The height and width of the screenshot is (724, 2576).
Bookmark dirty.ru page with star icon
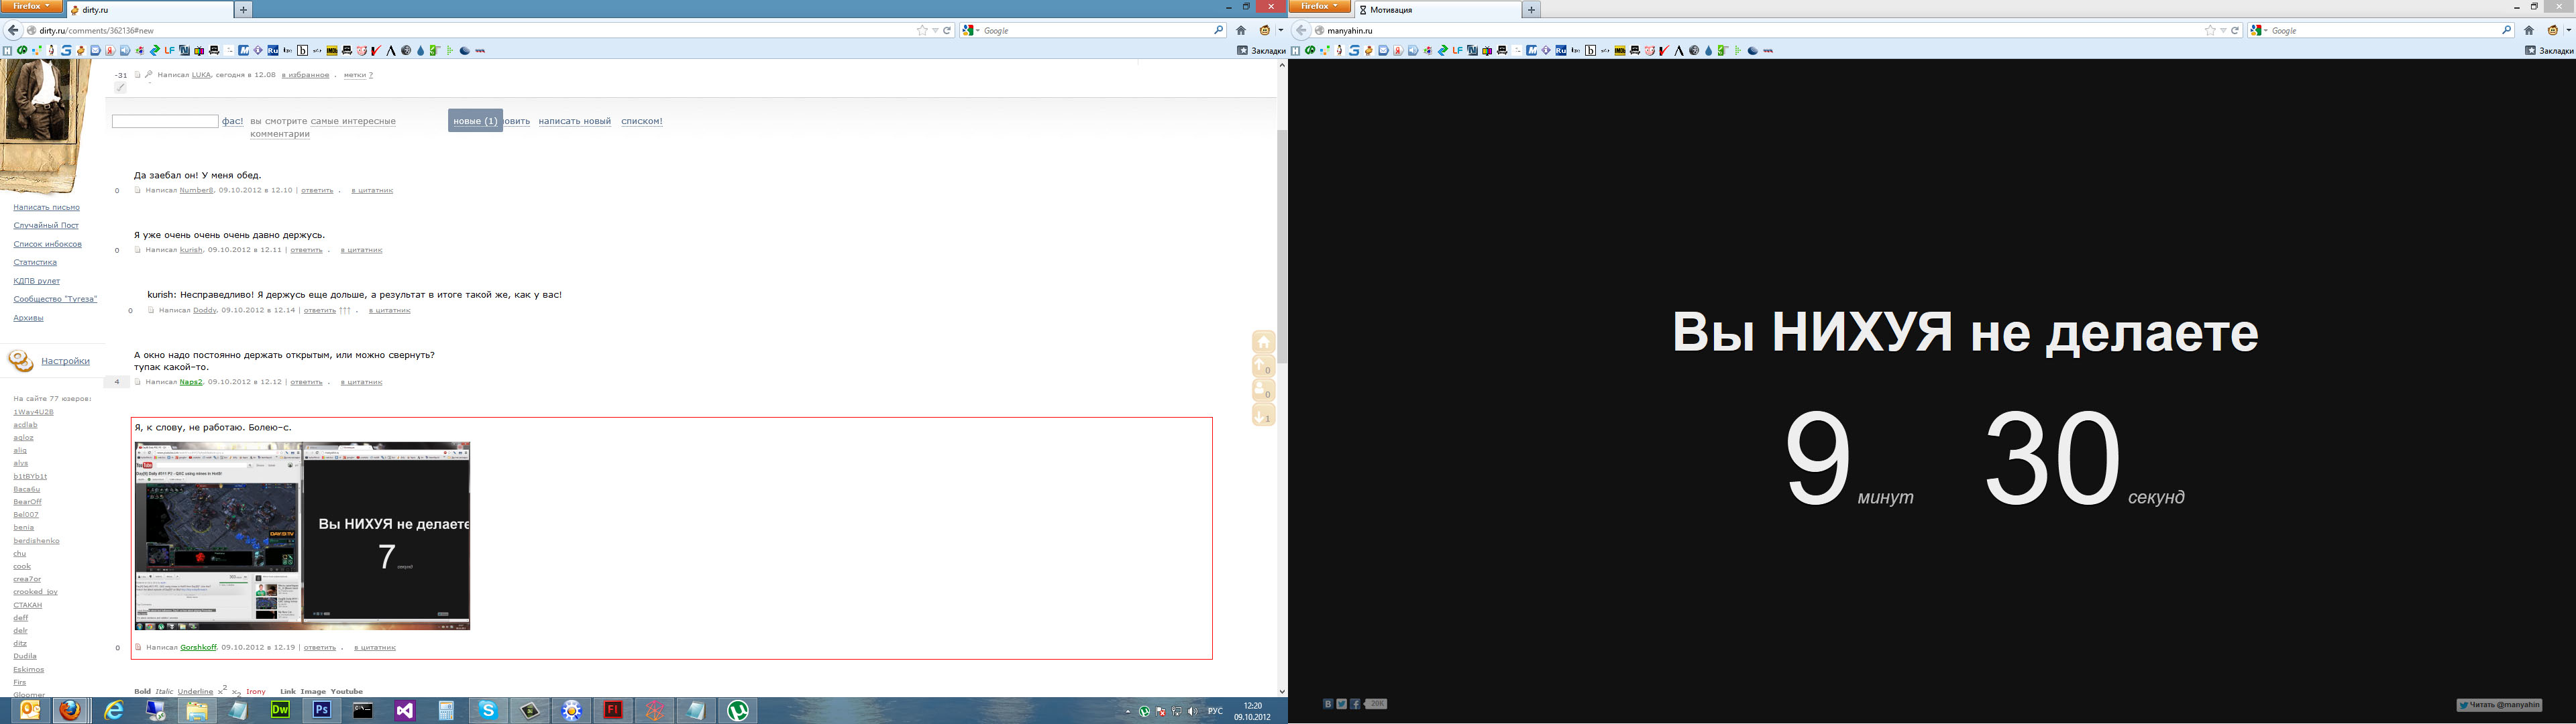tap(922, 30)
